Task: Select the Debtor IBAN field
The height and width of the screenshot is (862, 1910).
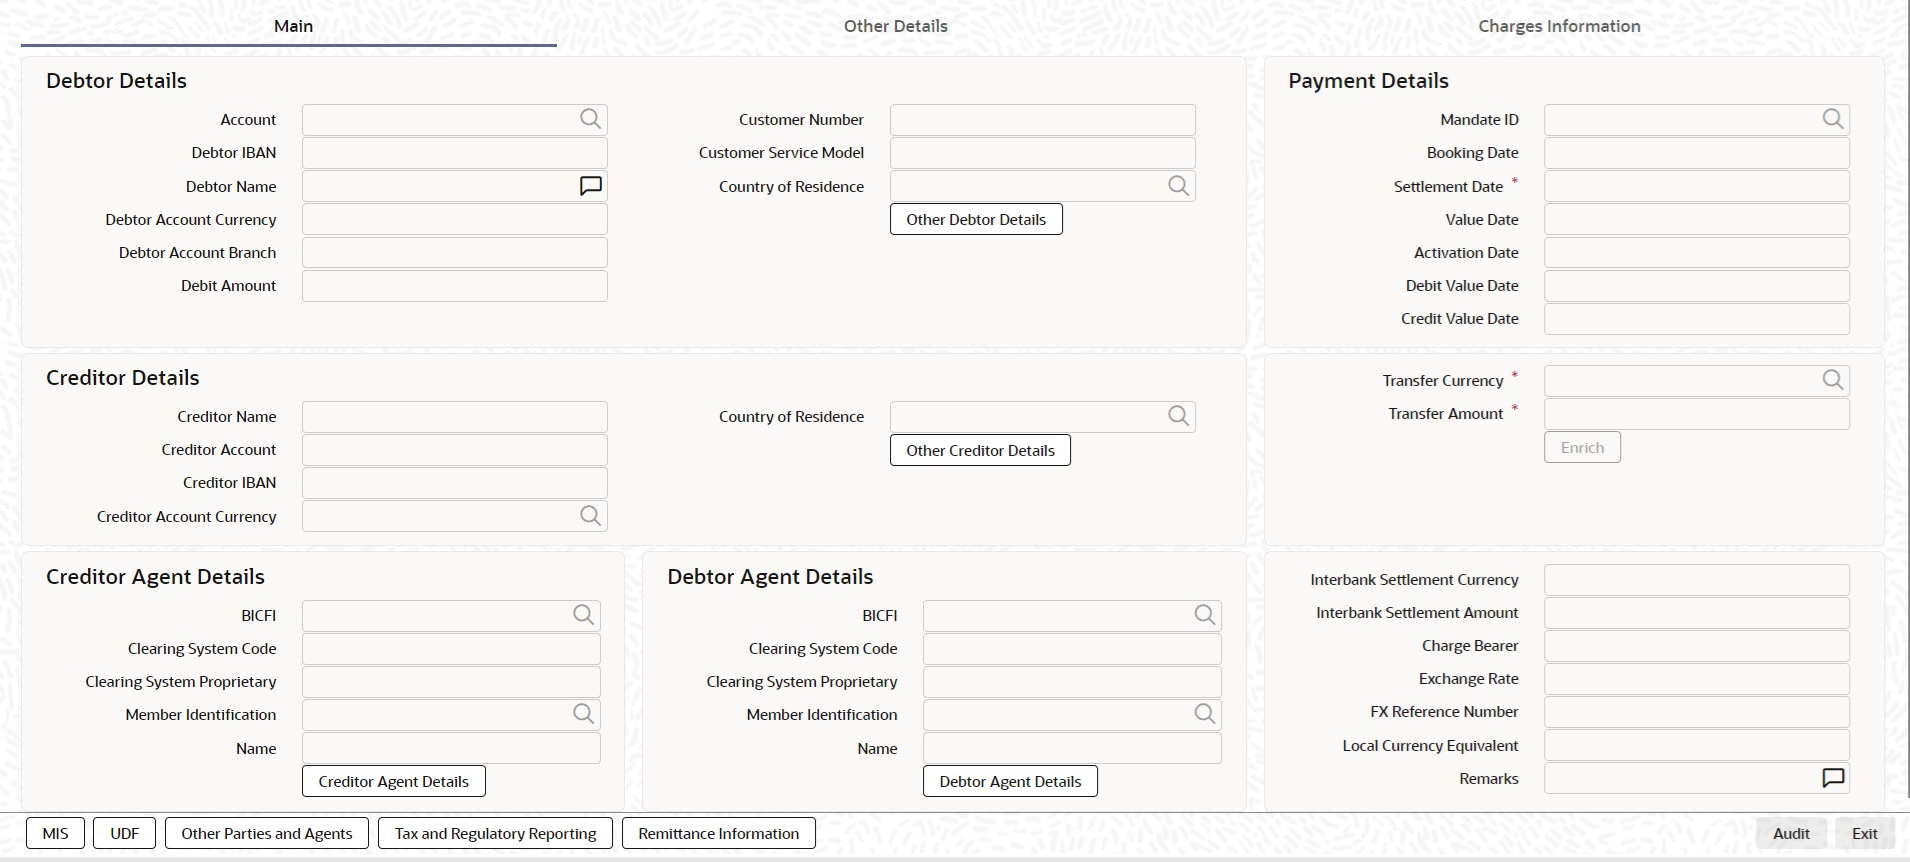Action: tap(455, 153)
